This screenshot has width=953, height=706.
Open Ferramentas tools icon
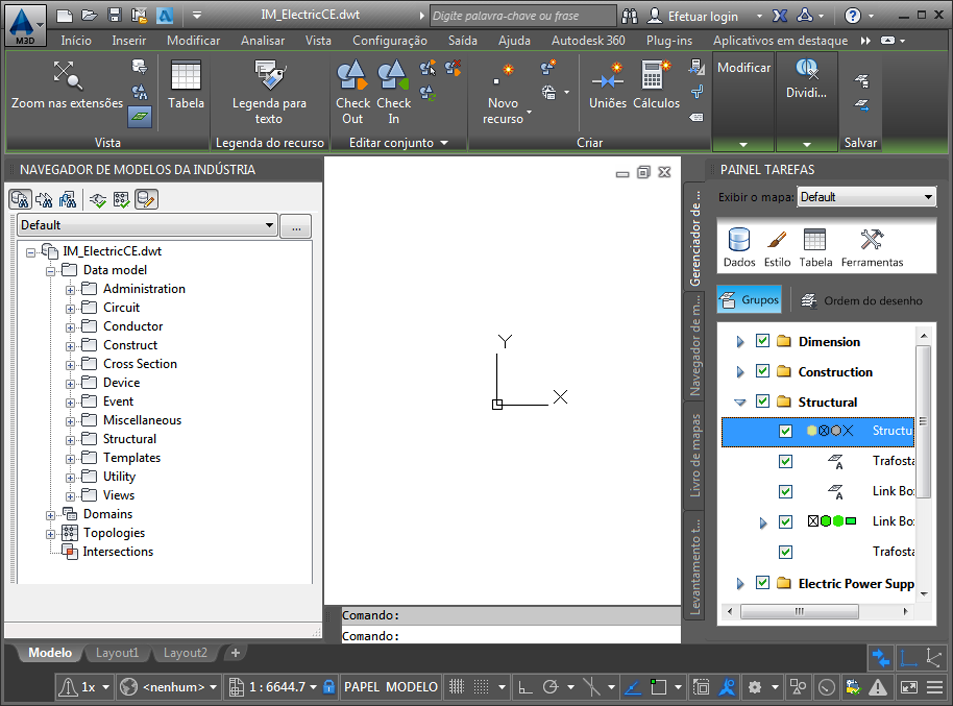(872, 247)
